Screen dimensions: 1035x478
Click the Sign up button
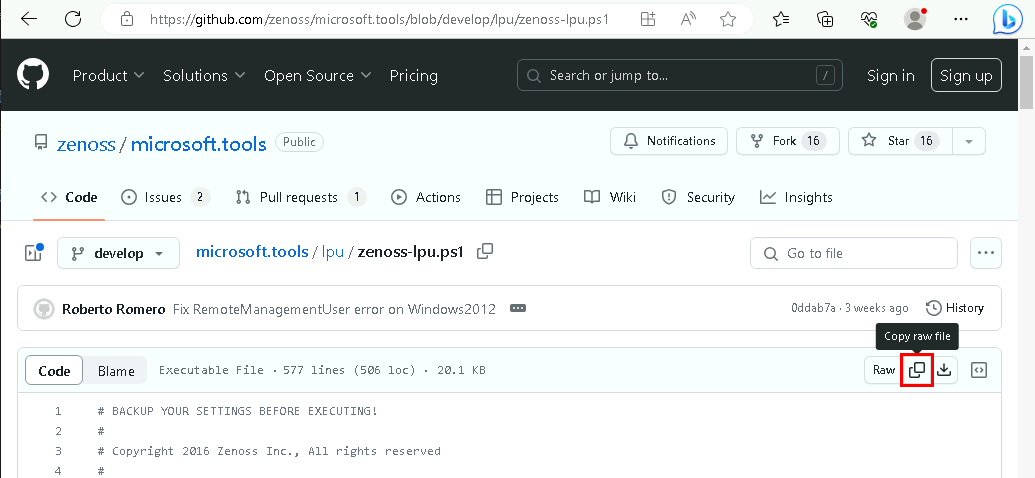966,76
